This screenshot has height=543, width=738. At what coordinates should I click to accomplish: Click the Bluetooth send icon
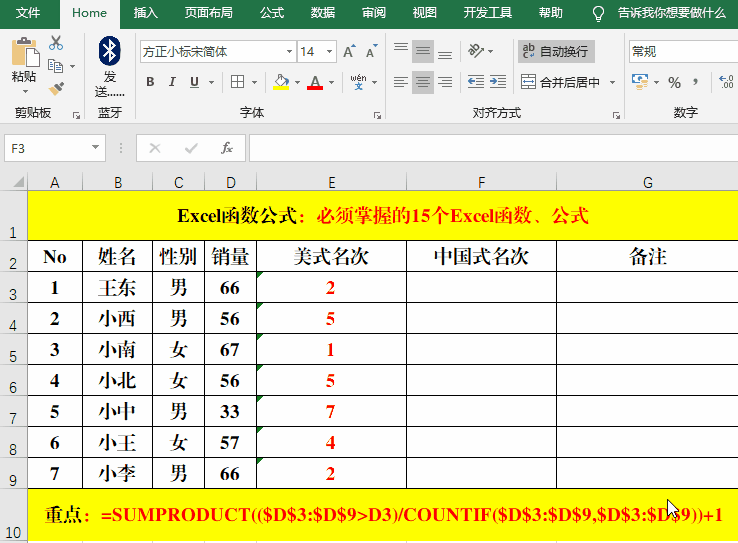(109, 50)
